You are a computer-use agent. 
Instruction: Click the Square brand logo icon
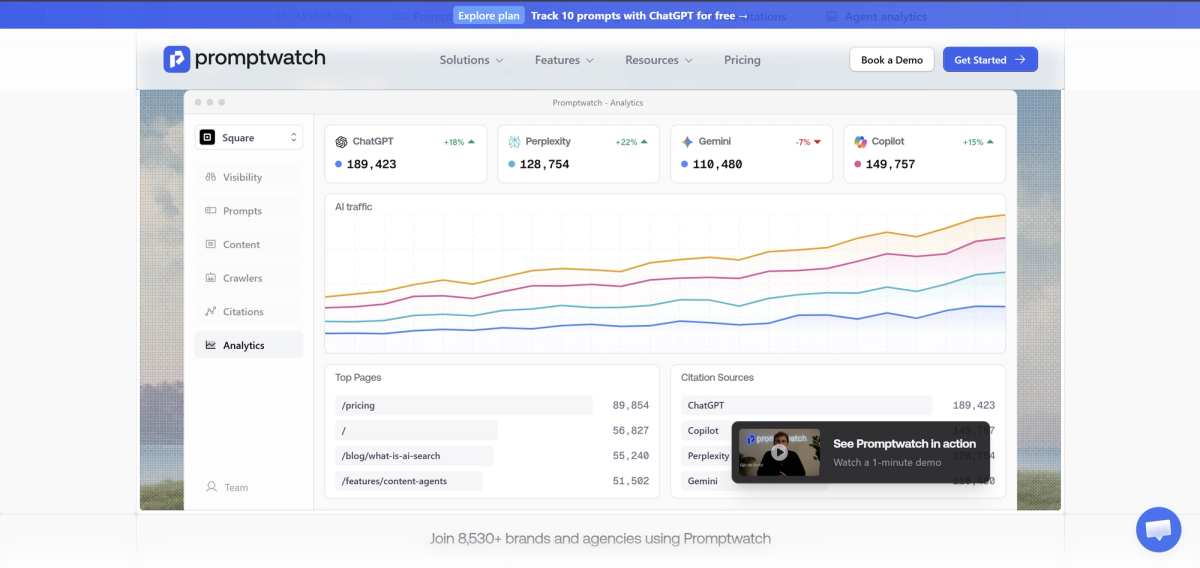tap(208, 138)
